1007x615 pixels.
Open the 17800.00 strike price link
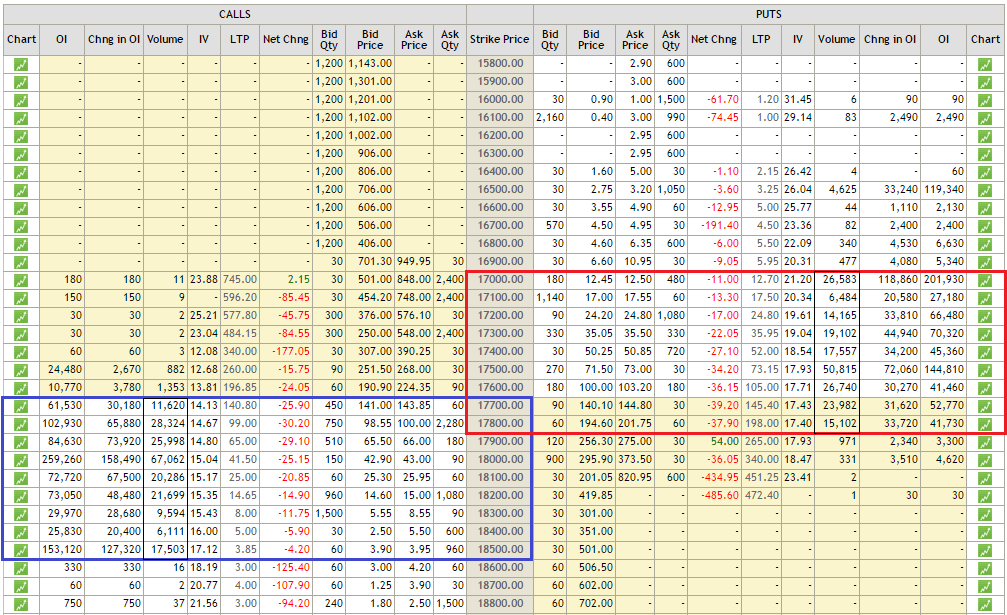tap(501, 423)
